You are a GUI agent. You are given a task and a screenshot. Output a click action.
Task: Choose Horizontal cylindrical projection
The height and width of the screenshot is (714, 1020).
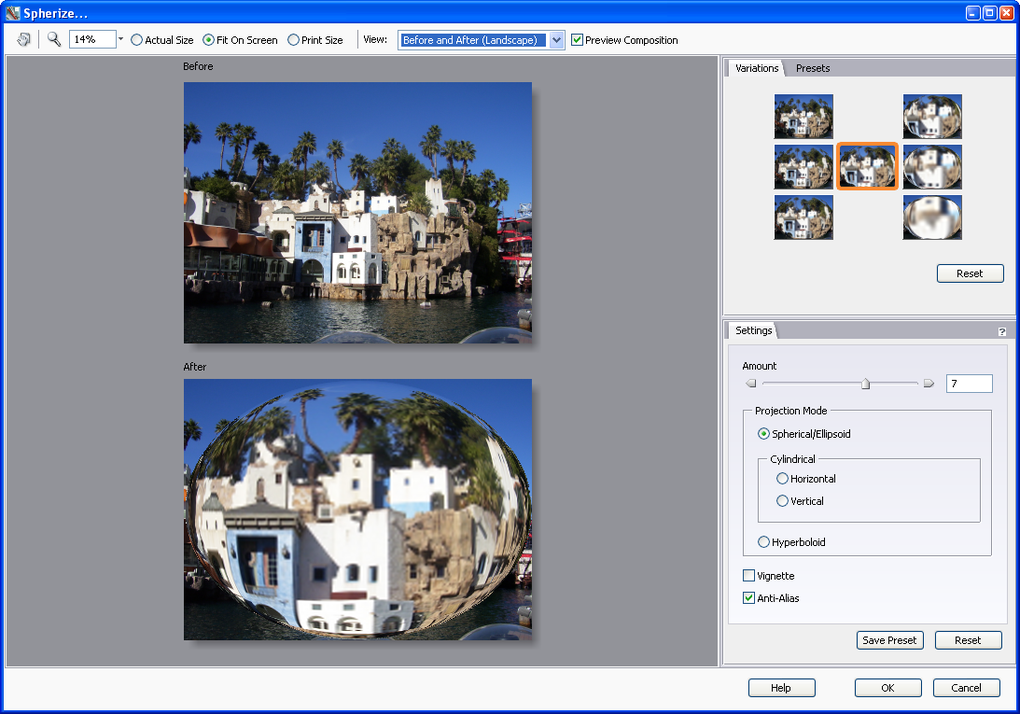783,479
